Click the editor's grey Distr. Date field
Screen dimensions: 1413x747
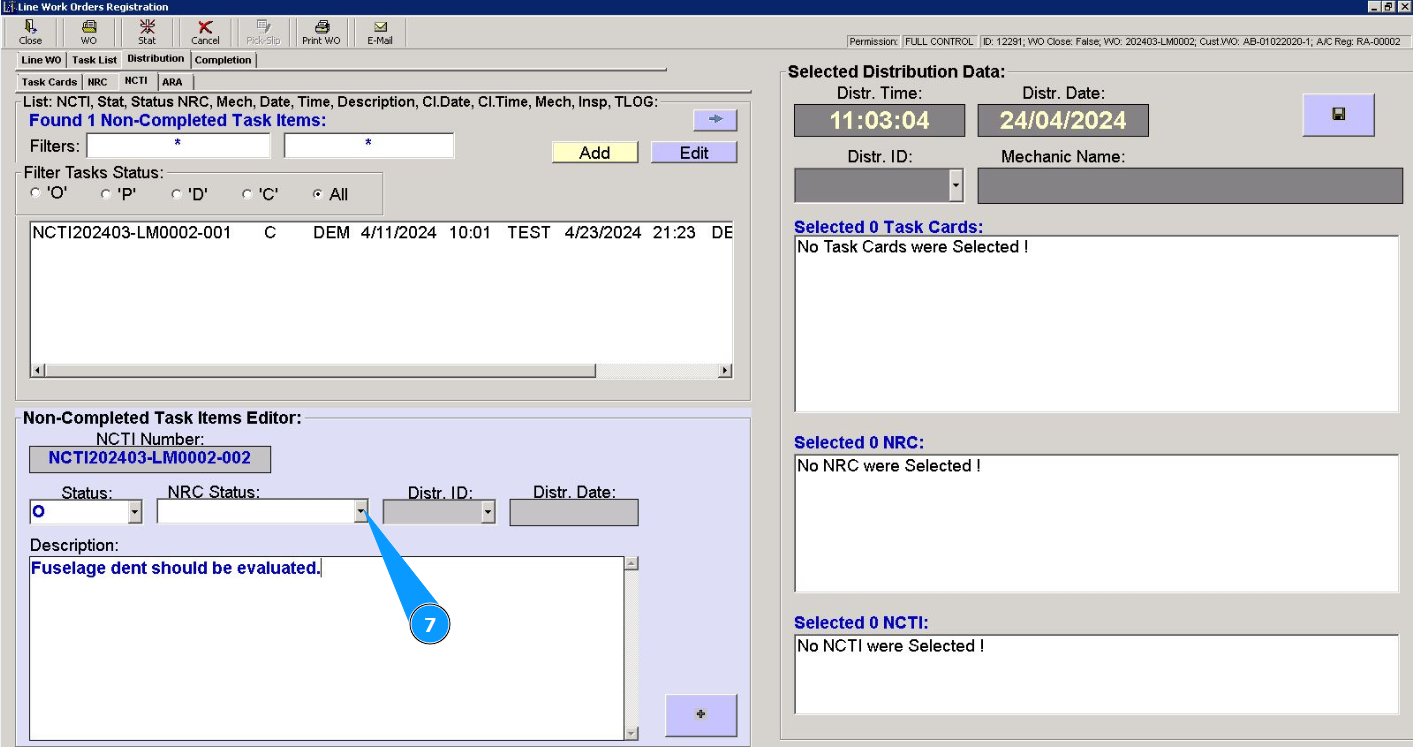tap(574, 512)
